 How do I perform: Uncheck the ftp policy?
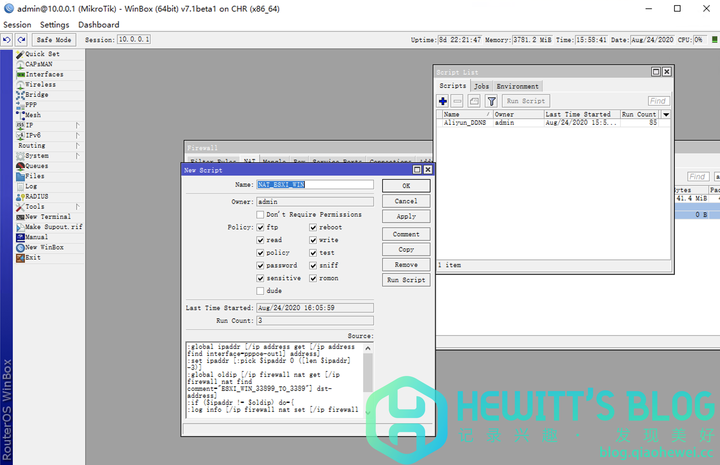(260, 227)
